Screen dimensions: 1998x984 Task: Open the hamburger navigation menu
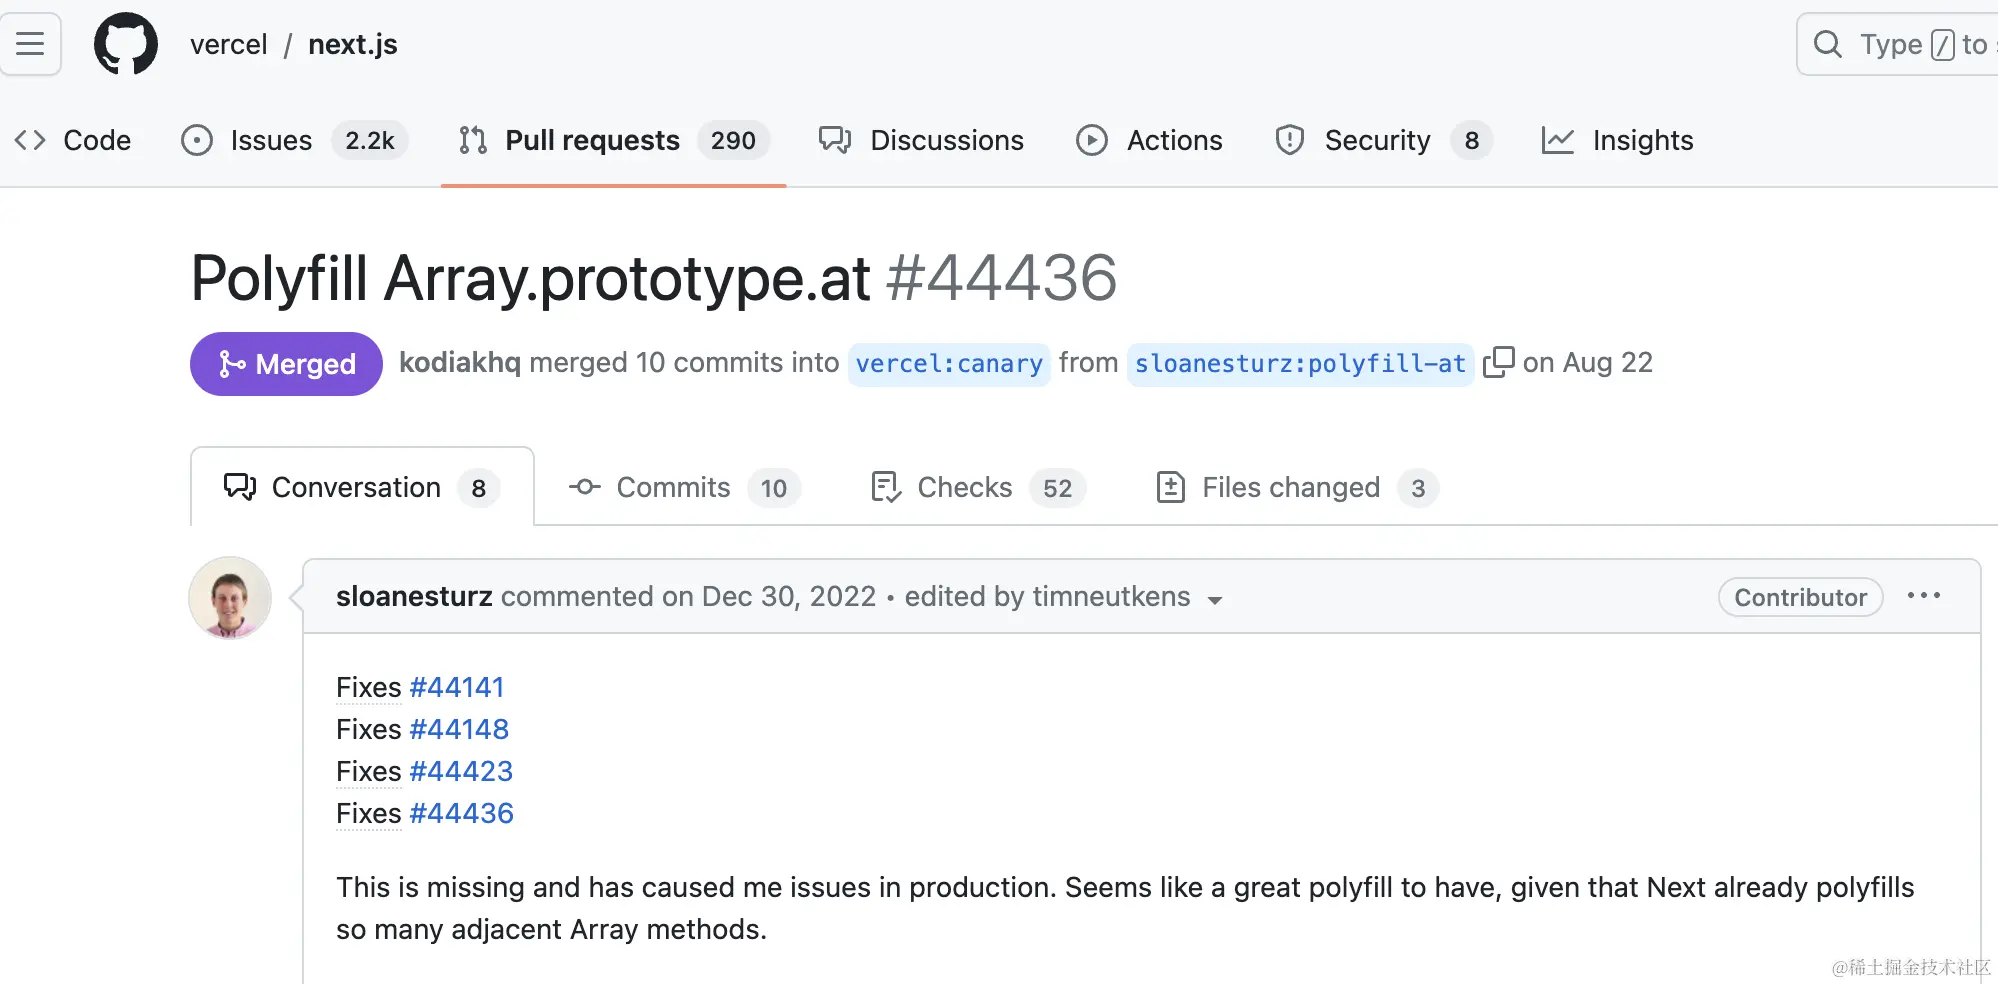click(x=30, y=44)
